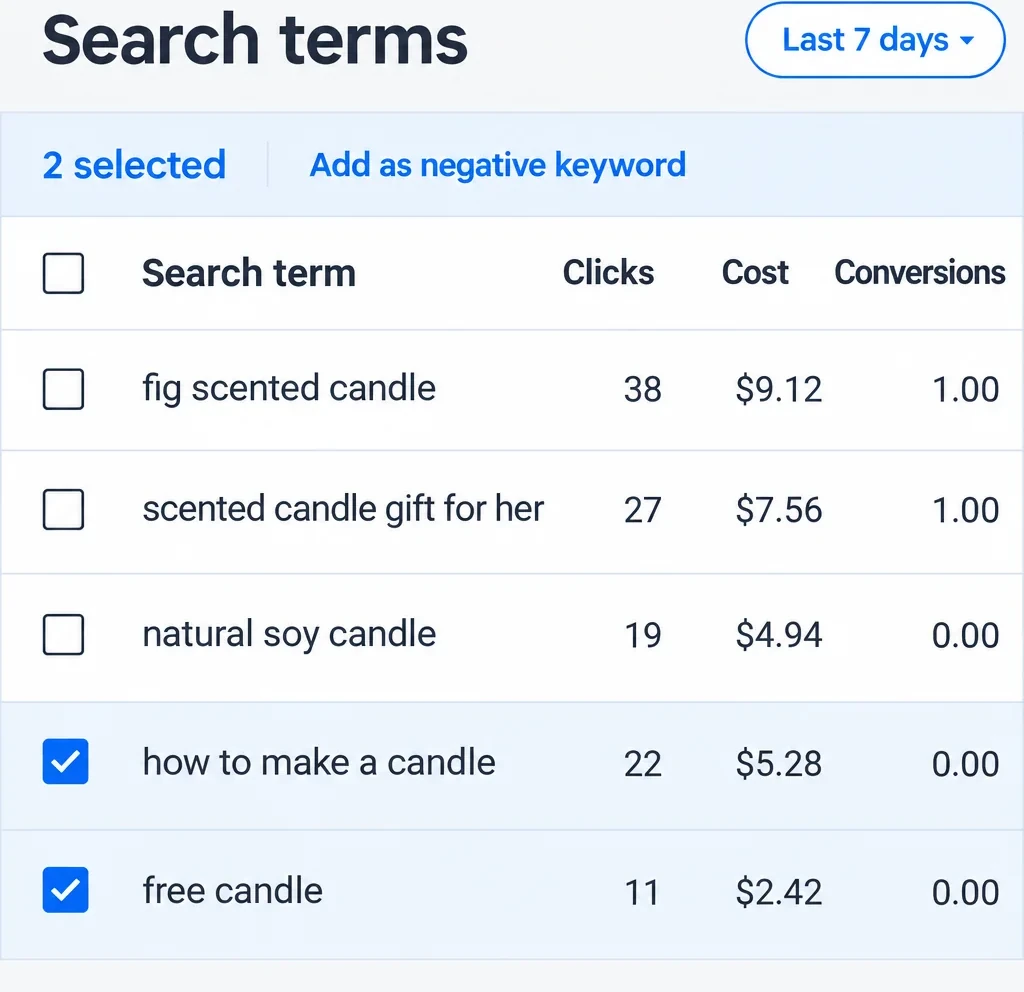Click the $7.56 cost value
The image size is (1024, 992).
tap(778, 510)
